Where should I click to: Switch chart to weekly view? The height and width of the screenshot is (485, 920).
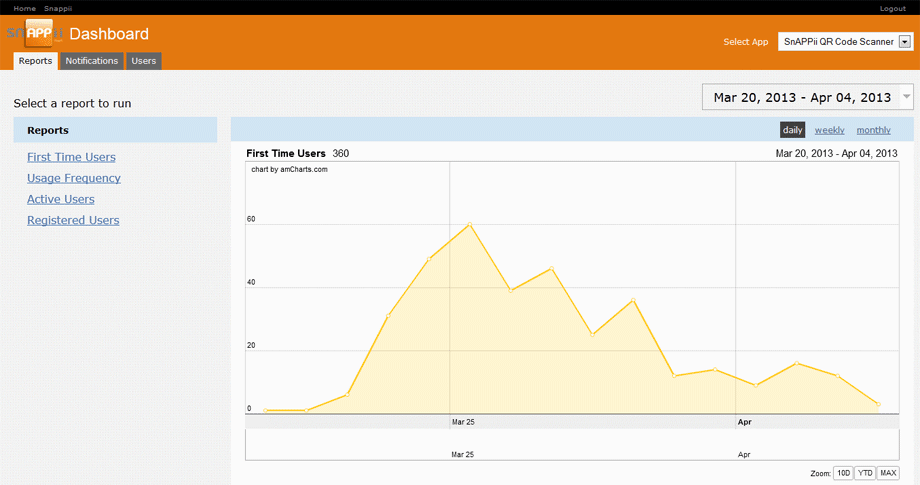[829, 130]
